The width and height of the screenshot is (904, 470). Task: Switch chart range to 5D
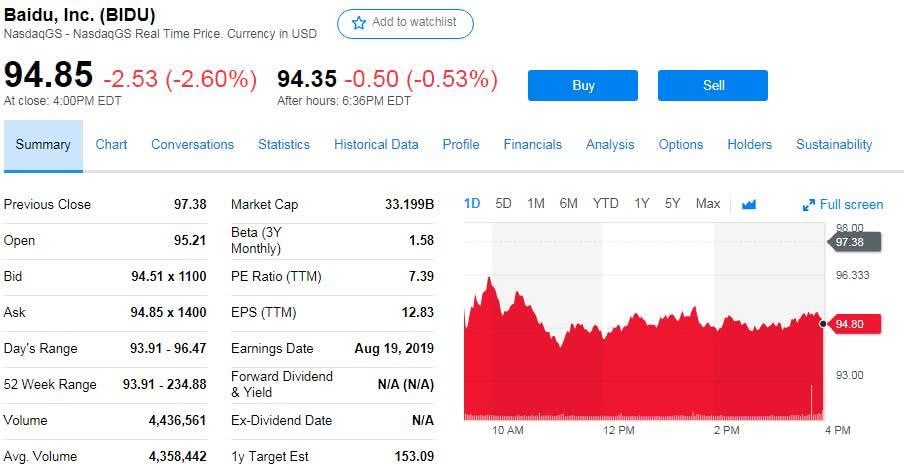point(503,203)
